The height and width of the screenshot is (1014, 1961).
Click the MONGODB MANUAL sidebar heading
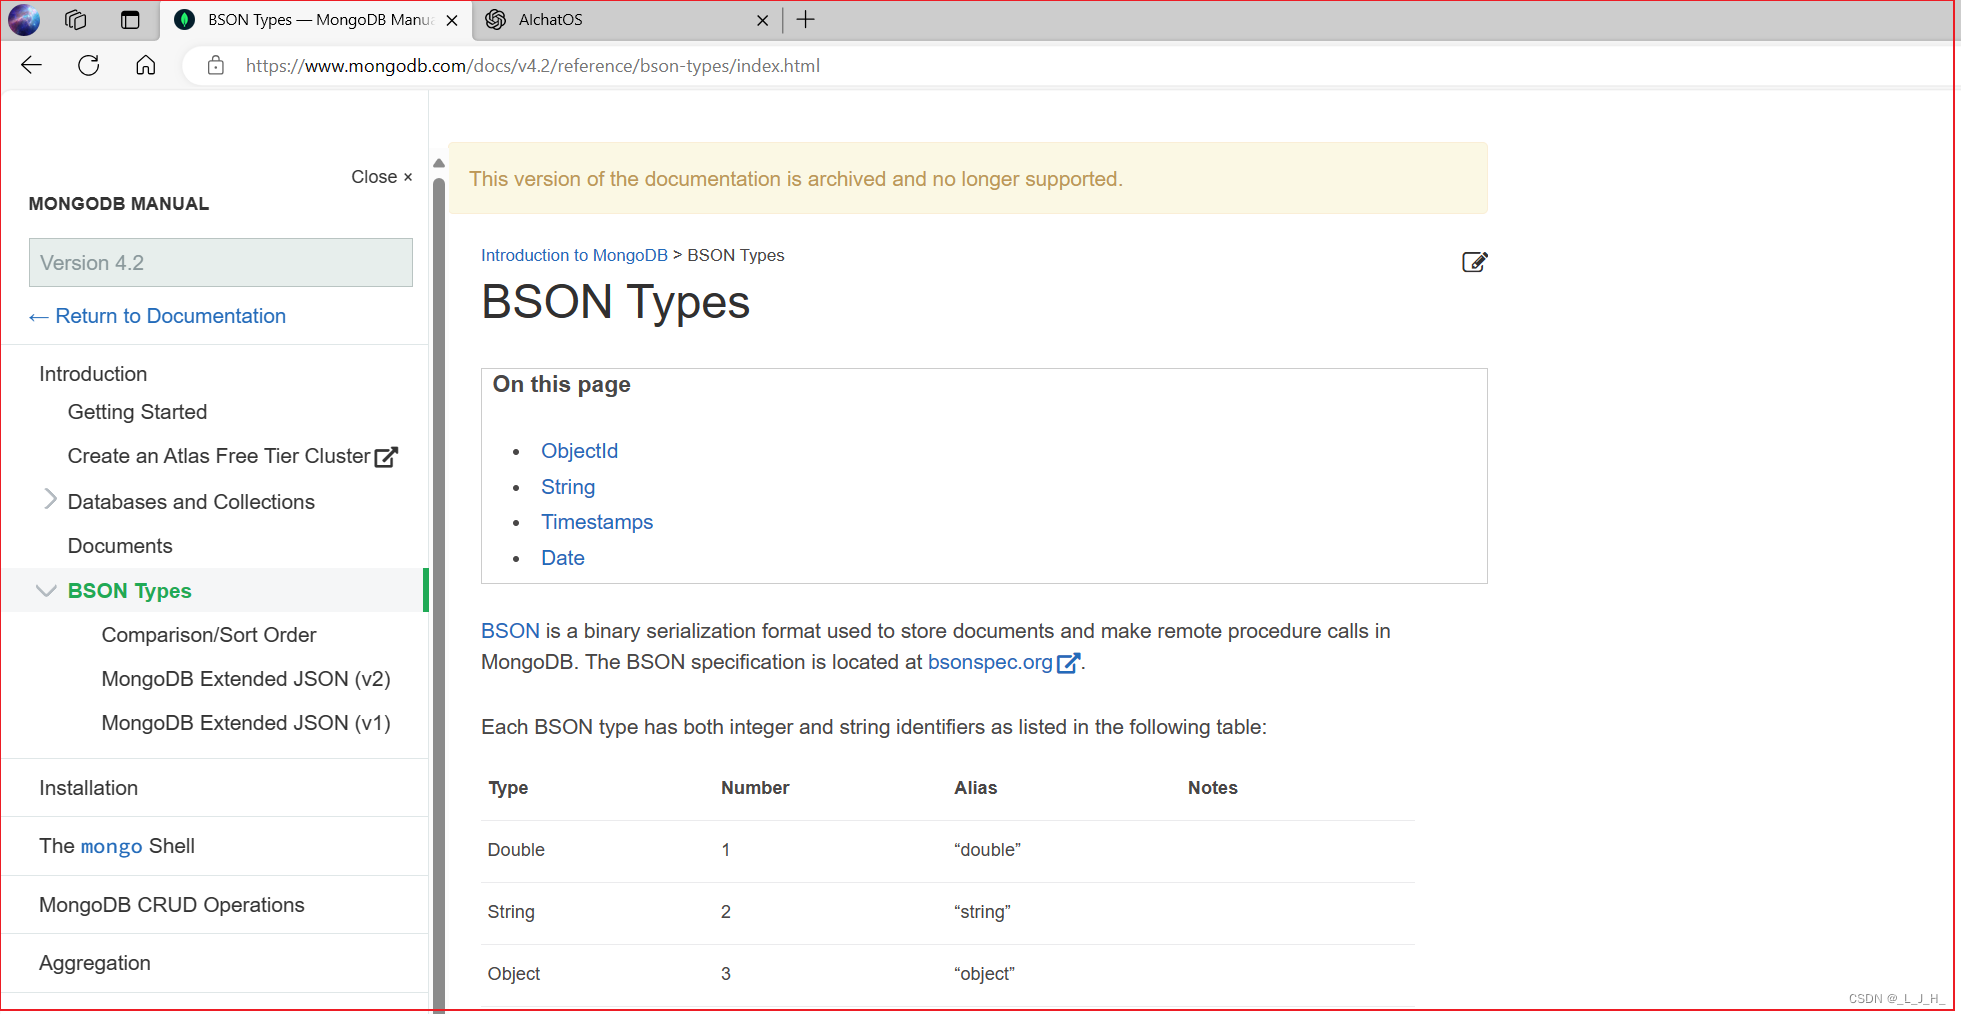click(119, 204)
